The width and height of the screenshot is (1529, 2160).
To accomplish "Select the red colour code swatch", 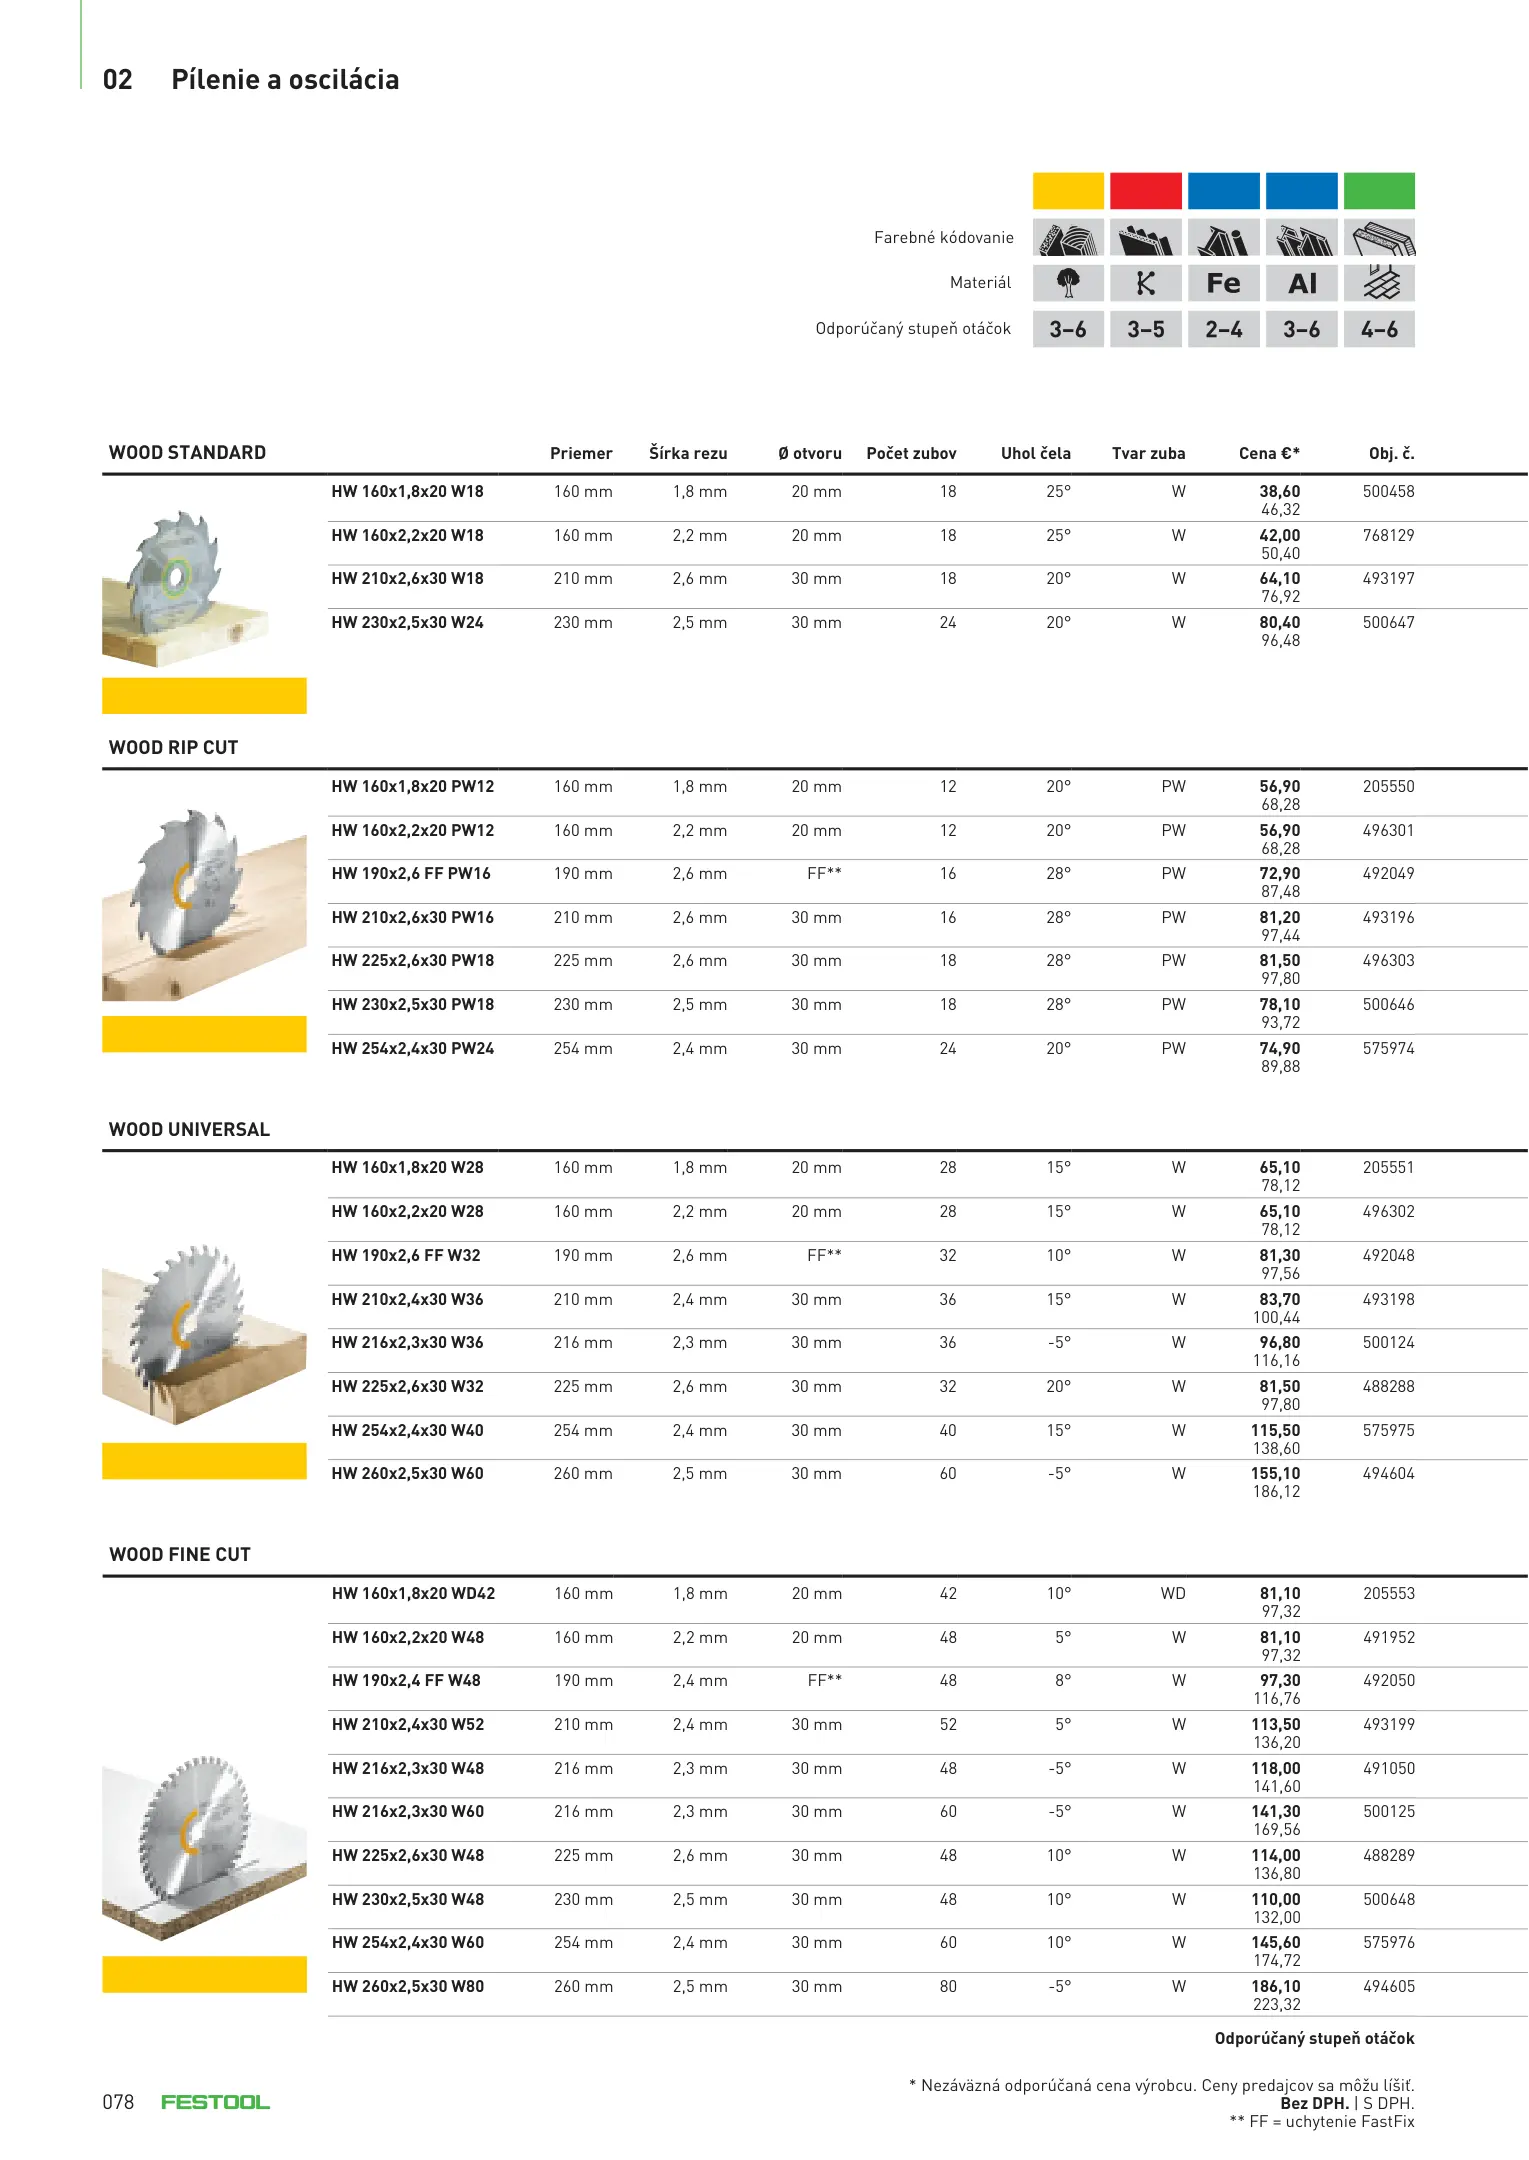I will coord(1146,190).
